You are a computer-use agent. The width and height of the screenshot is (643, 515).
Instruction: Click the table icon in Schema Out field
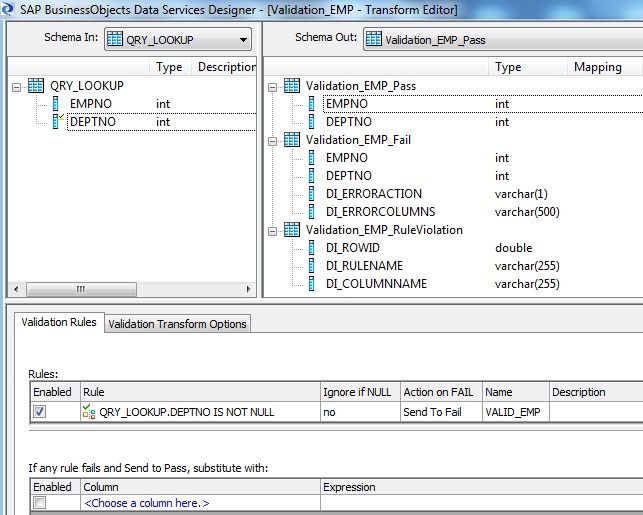(374, 39)
